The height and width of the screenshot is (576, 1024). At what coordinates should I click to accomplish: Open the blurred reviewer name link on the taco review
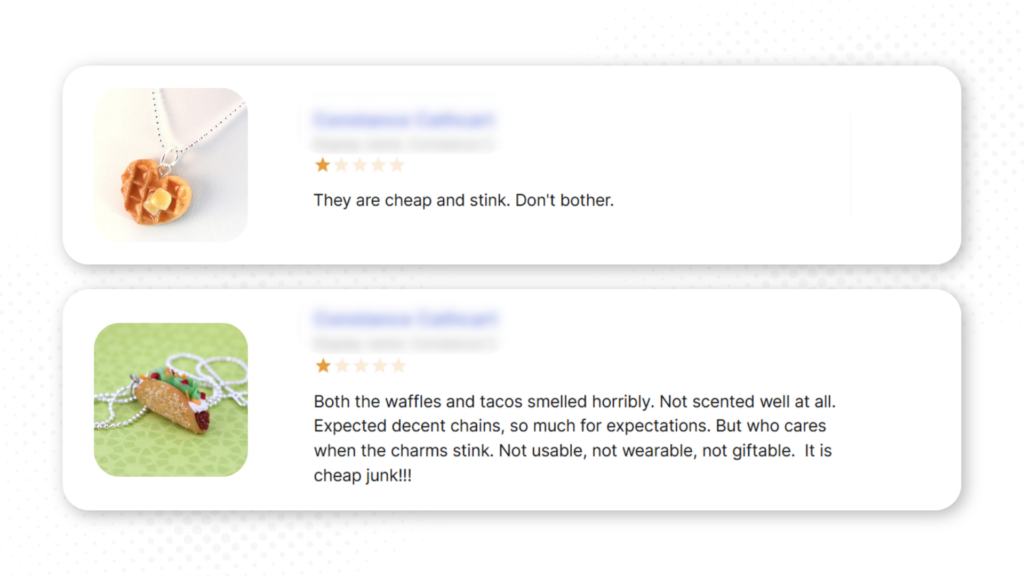tap(403, 320)
